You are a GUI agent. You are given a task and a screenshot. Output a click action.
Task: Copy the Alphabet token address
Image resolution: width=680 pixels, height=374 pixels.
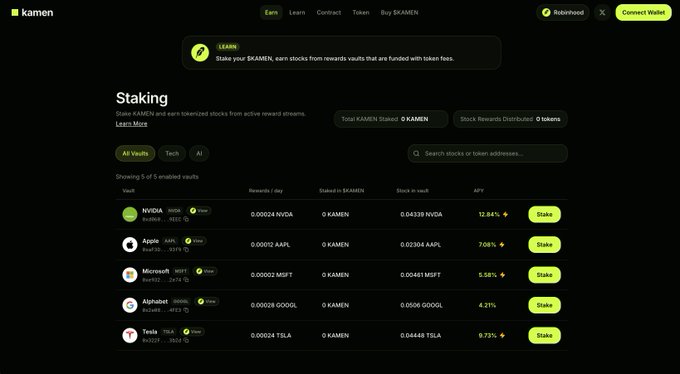coord(186,310)
